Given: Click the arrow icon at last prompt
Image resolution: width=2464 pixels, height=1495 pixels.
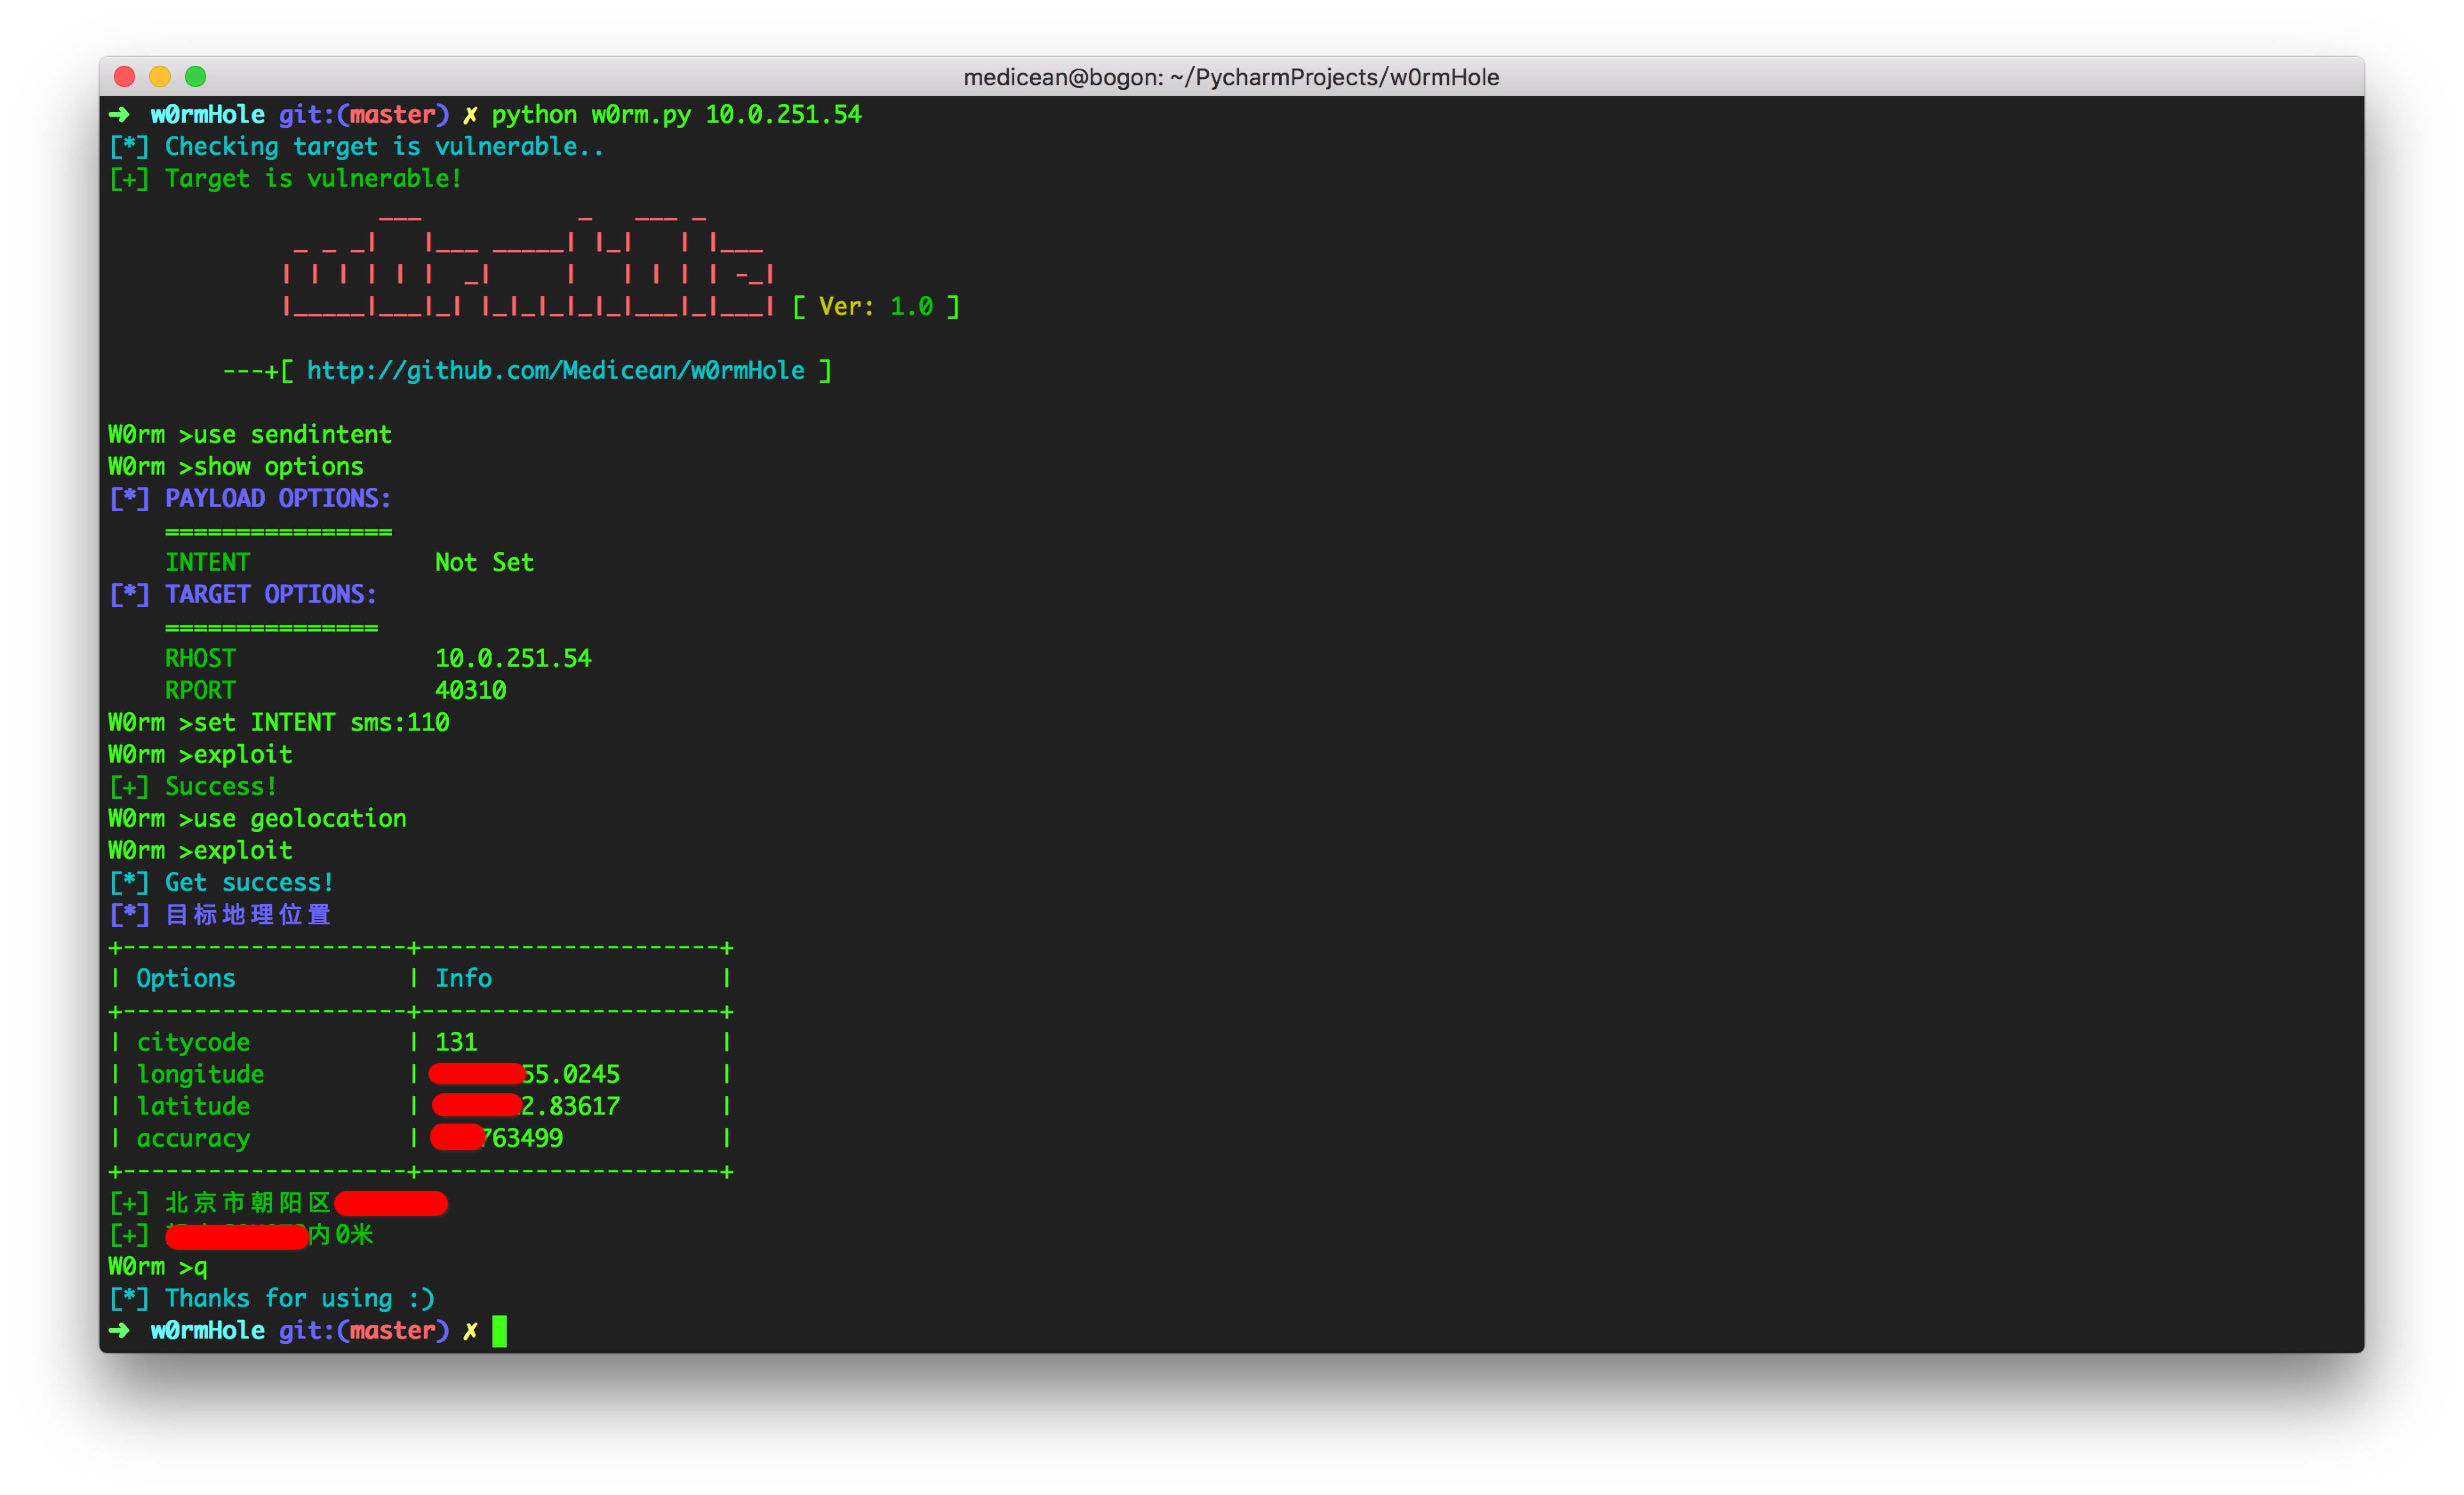Looking at the screenshot, I should tap(119, 1331).
